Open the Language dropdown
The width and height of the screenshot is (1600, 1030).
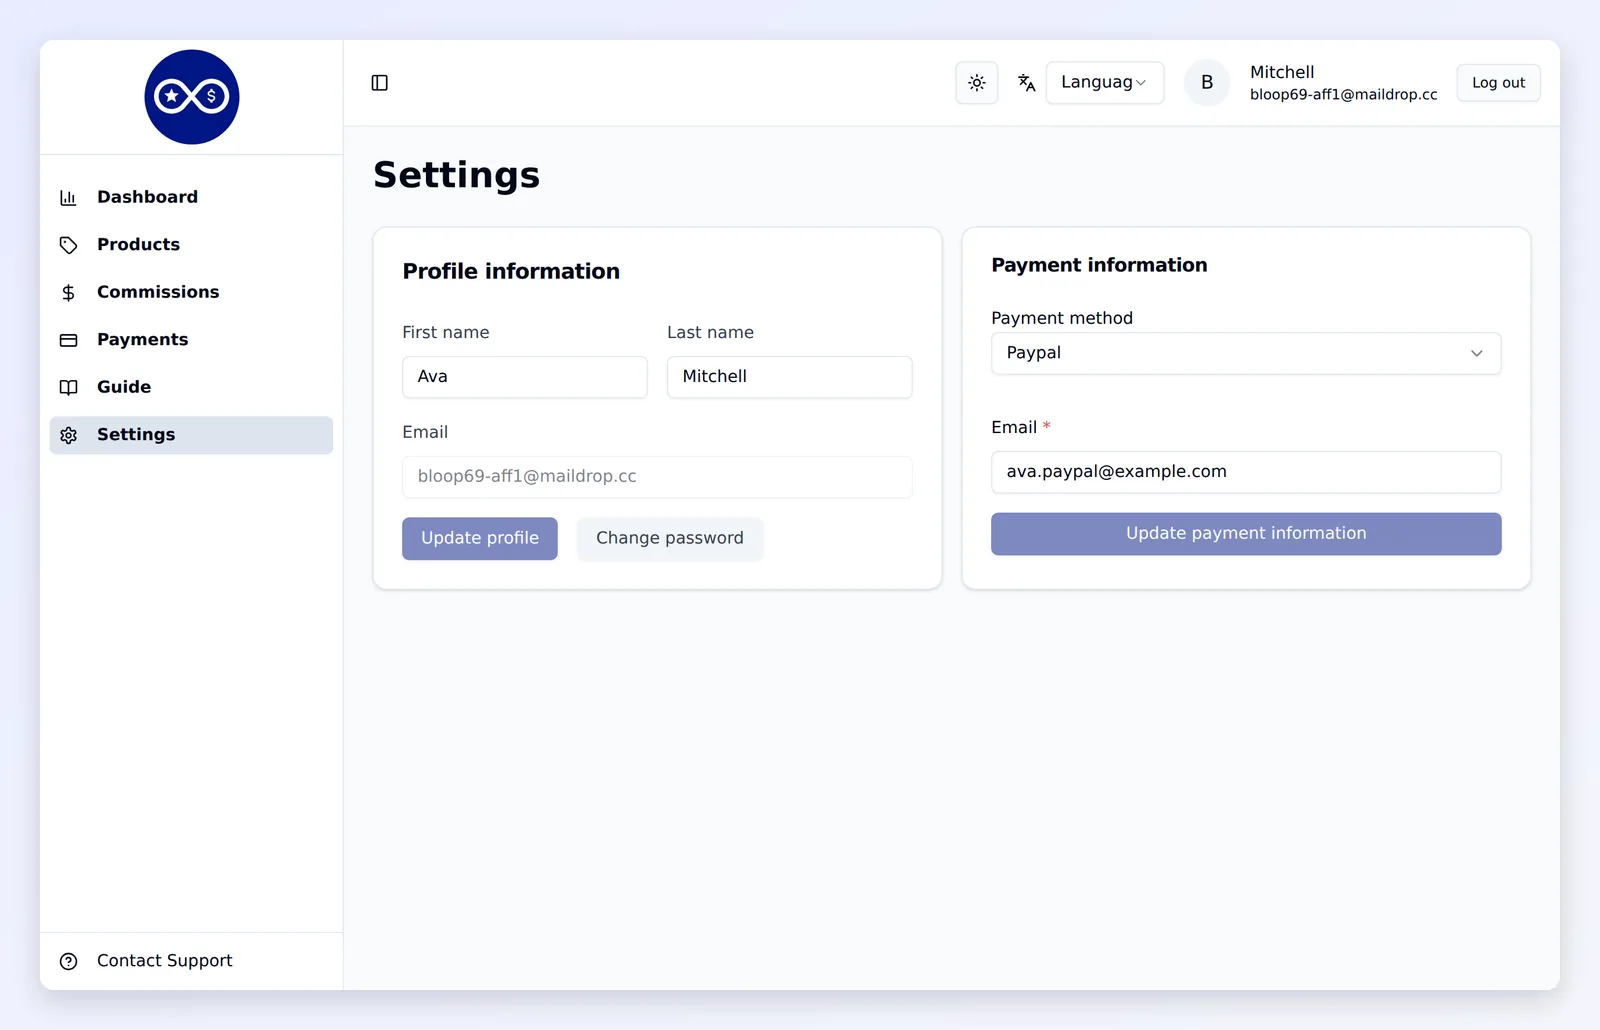pos(1105,83)
